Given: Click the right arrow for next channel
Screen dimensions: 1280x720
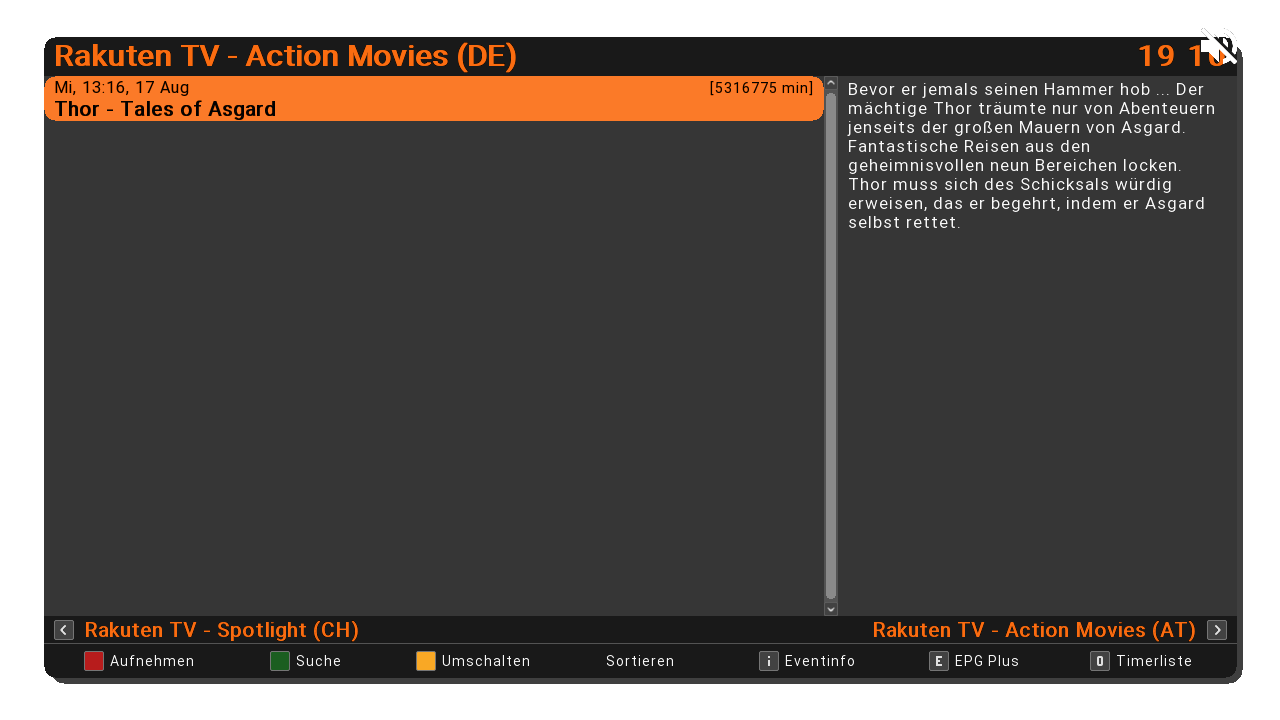Looking at the screenshot, I should [1217, 630].
